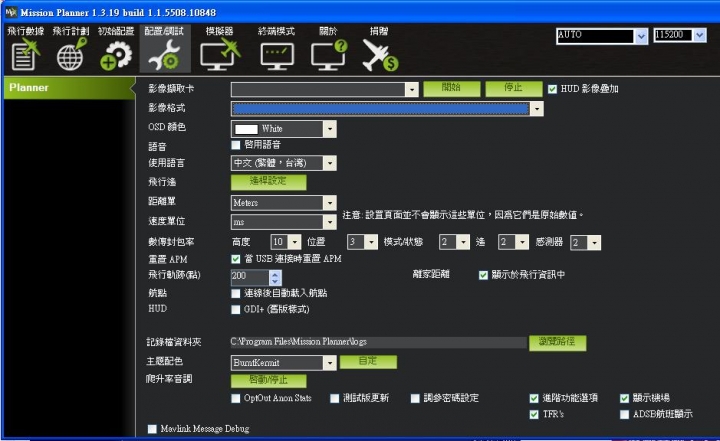Image resolution: width=720 pixels, height=441 pixels.
Task: Click the 瀏覽路徑 browse log path button
Action: [557, 342]
